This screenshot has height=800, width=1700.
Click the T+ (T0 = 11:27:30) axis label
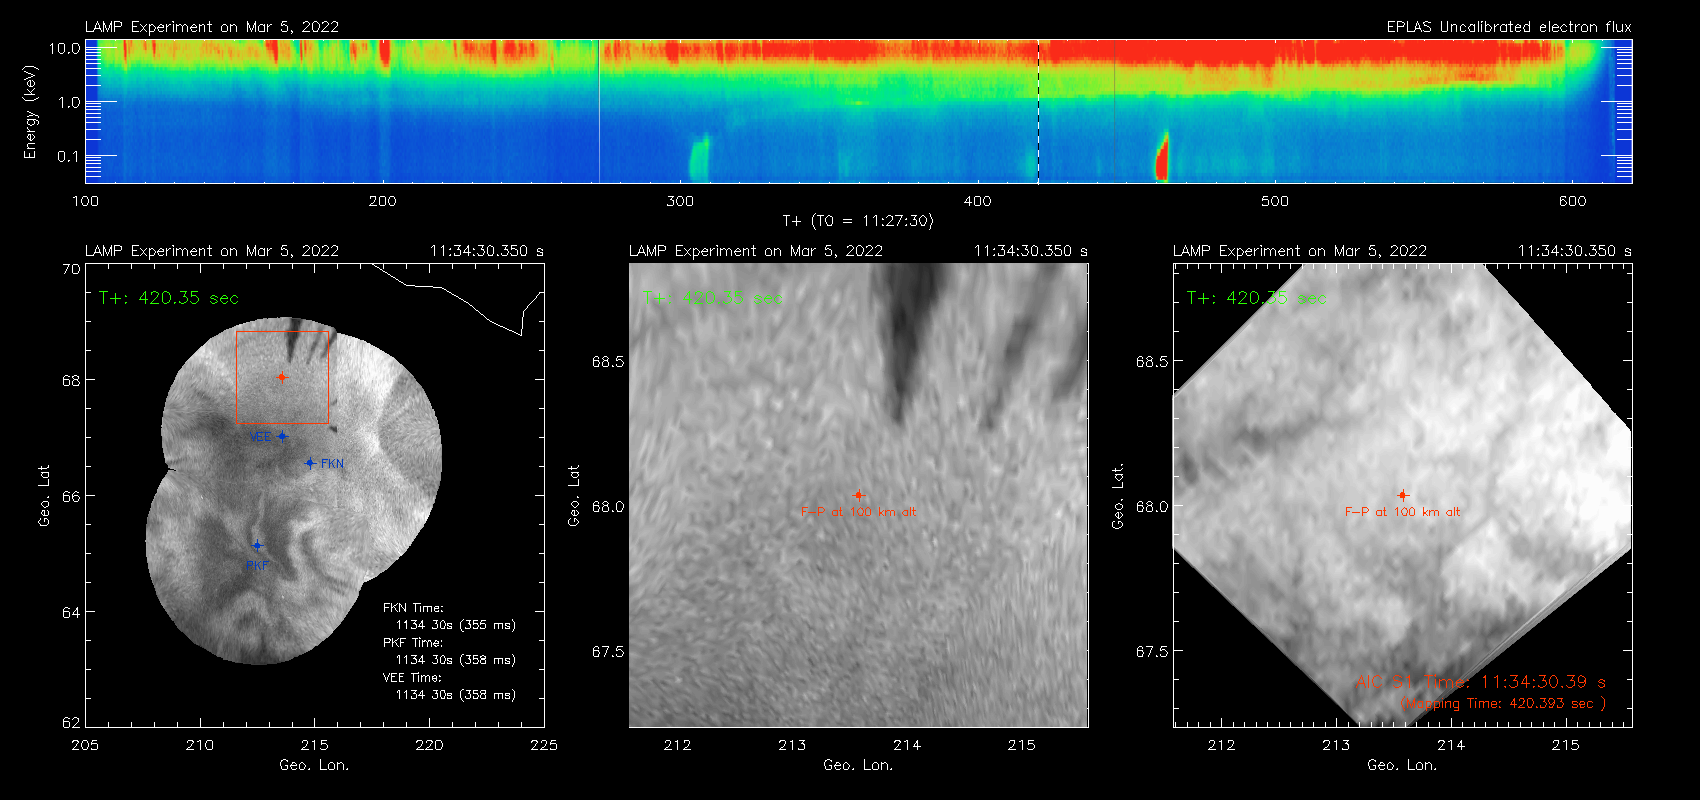857,221
